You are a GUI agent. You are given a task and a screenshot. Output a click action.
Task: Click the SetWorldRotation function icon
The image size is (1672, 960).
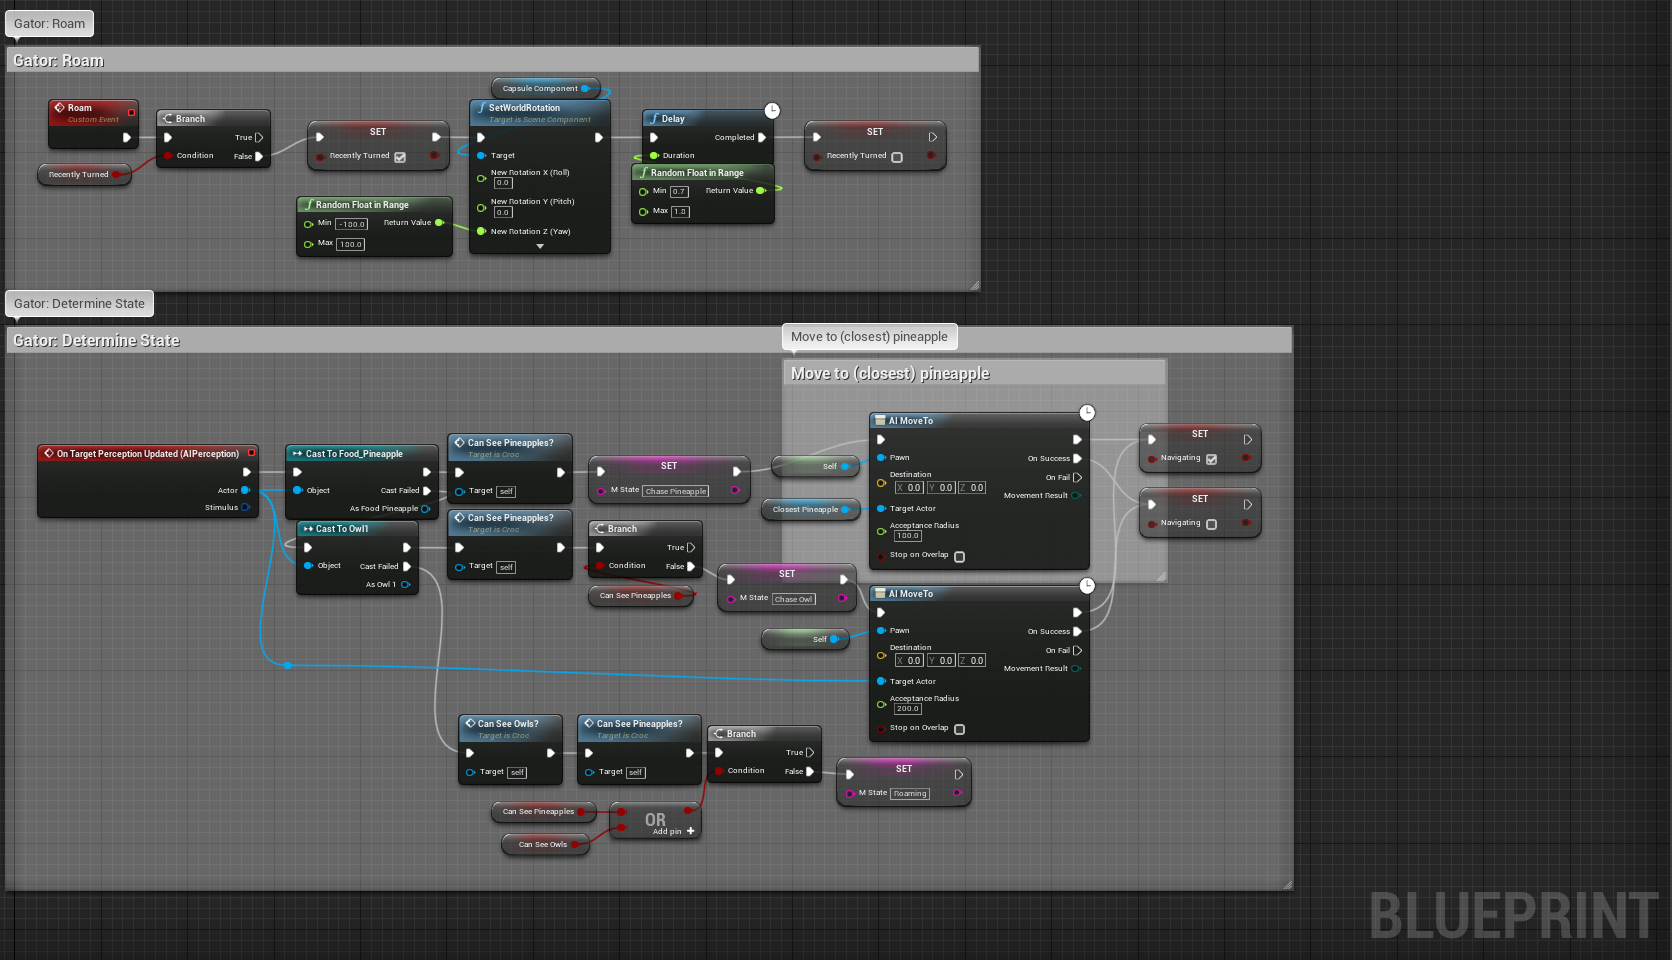point(481,107)
